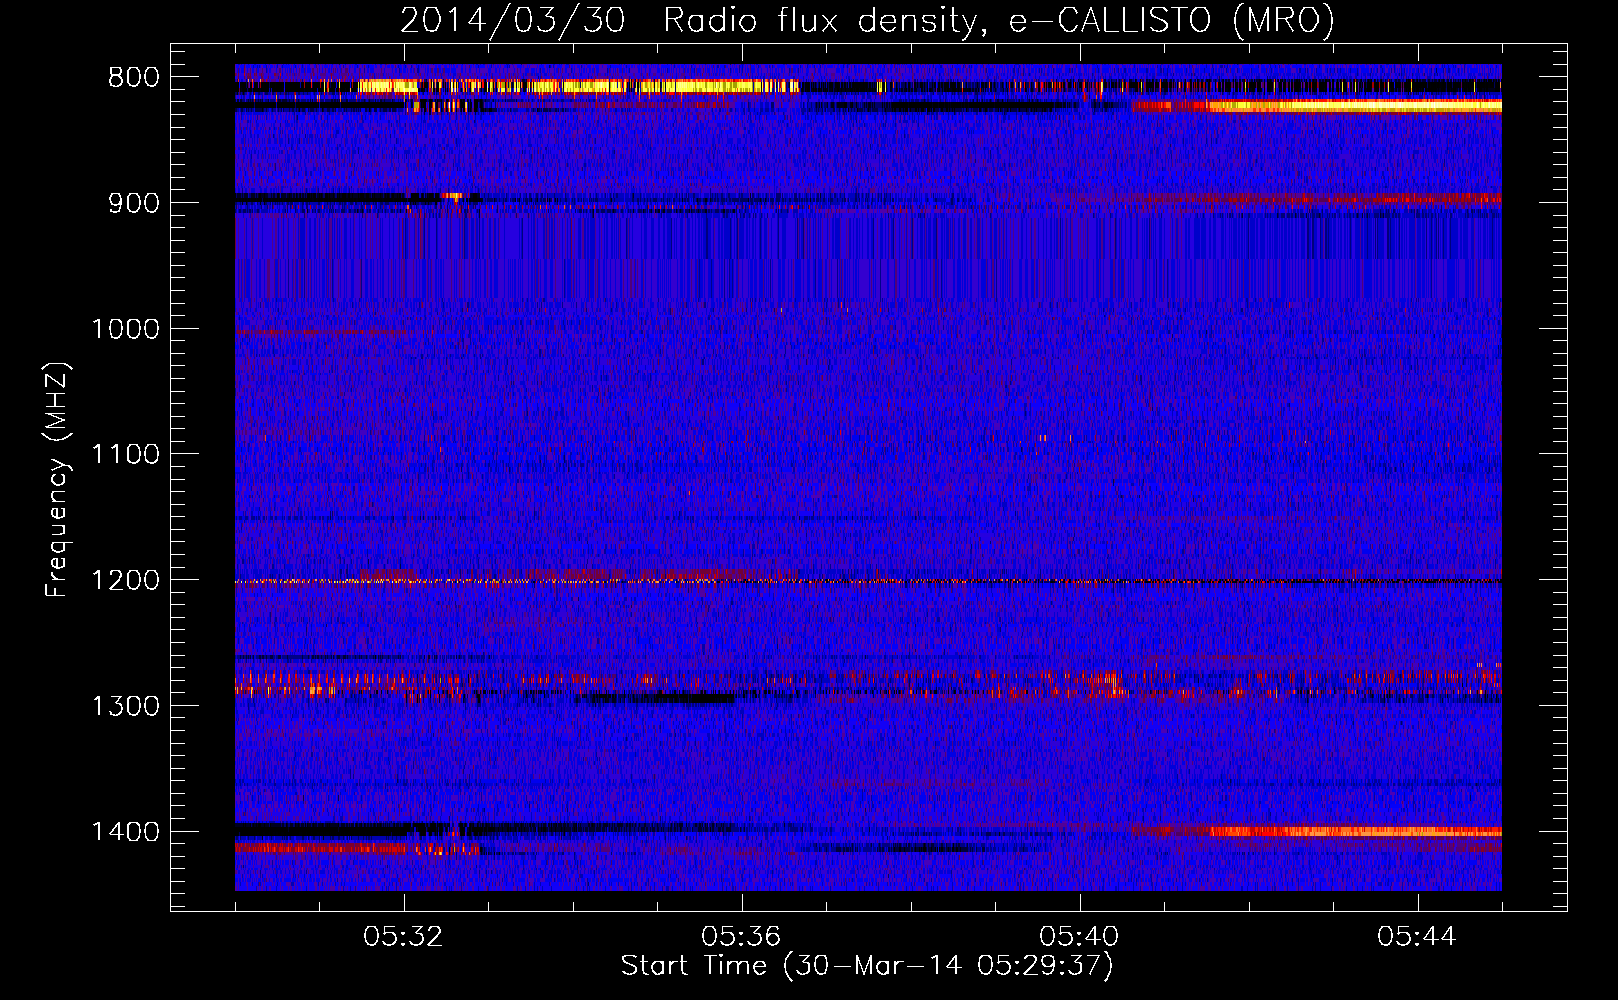Image resolution: width=1618 pixels, height=1000 pixels.
Task: Click the thin dotted line at 1200 MHz
Action: (x=868, y=581)
